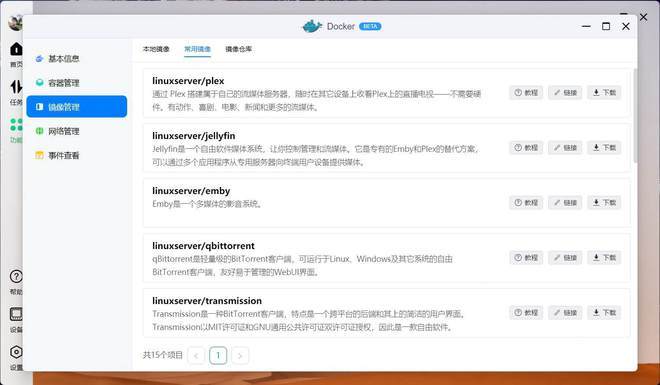
Task: Click the user avatar in the dock
Action: point(16,22)
